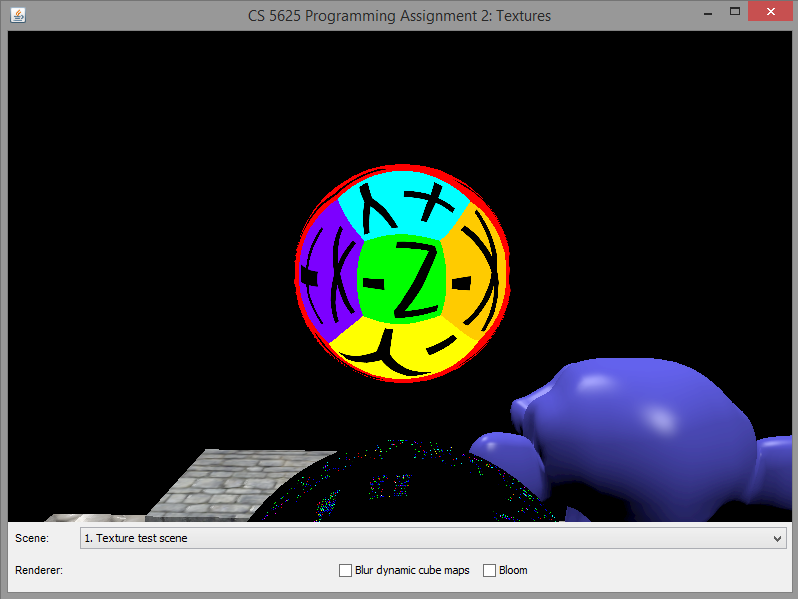Click the dark reflective sphere at the bottom
The image size is (798, 599).
tap(400, 490)
